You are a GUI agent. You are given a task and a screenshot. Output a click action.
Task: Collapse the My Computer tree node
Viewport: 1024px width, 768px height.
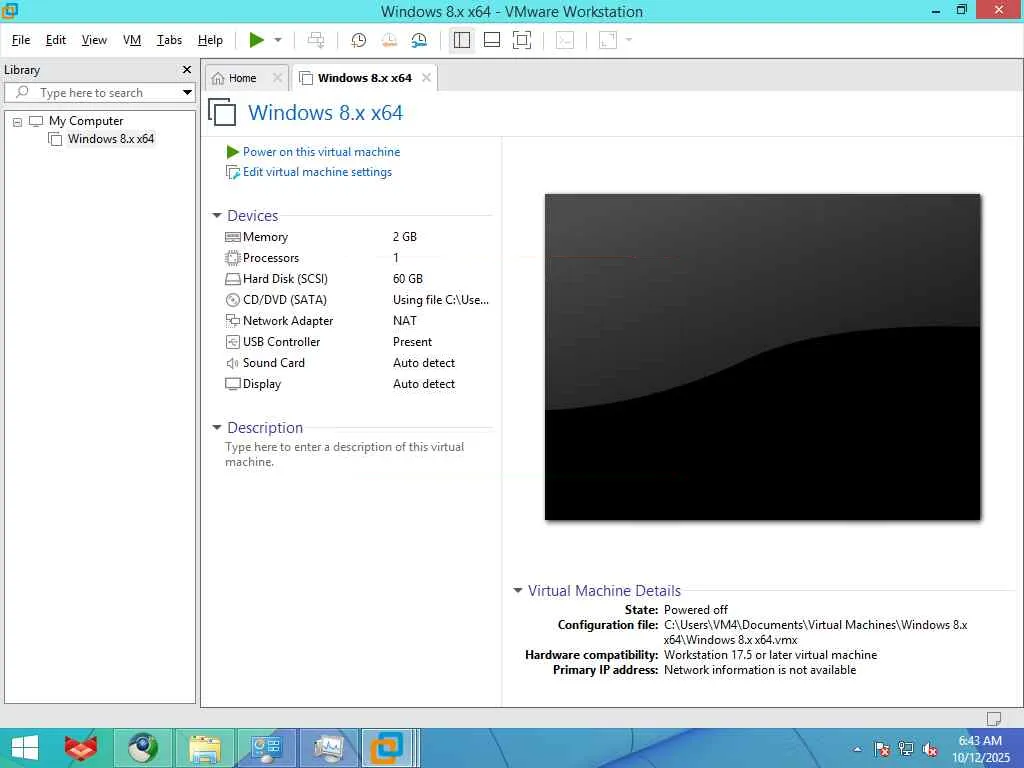[18, 121]
